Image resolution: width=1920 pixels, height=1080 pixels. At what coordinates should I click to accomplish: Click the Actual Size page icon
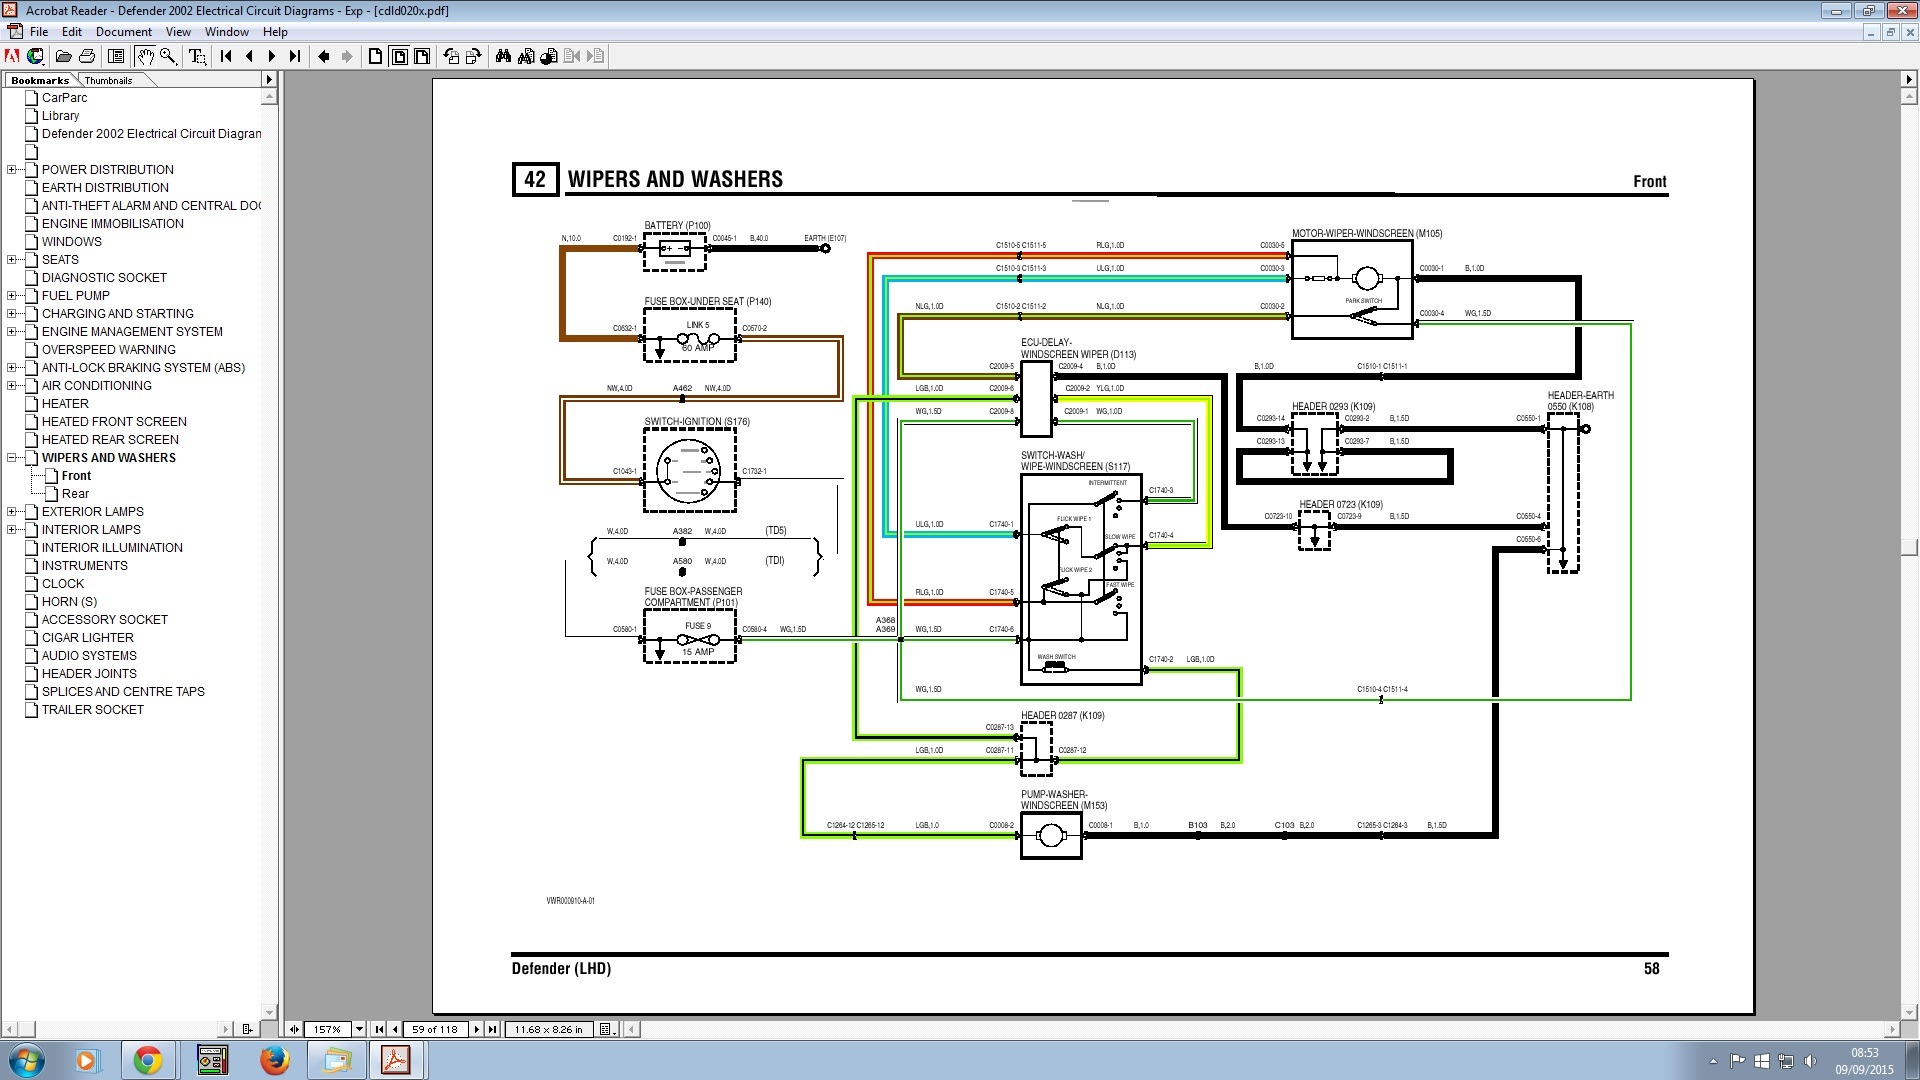[376, 57]
